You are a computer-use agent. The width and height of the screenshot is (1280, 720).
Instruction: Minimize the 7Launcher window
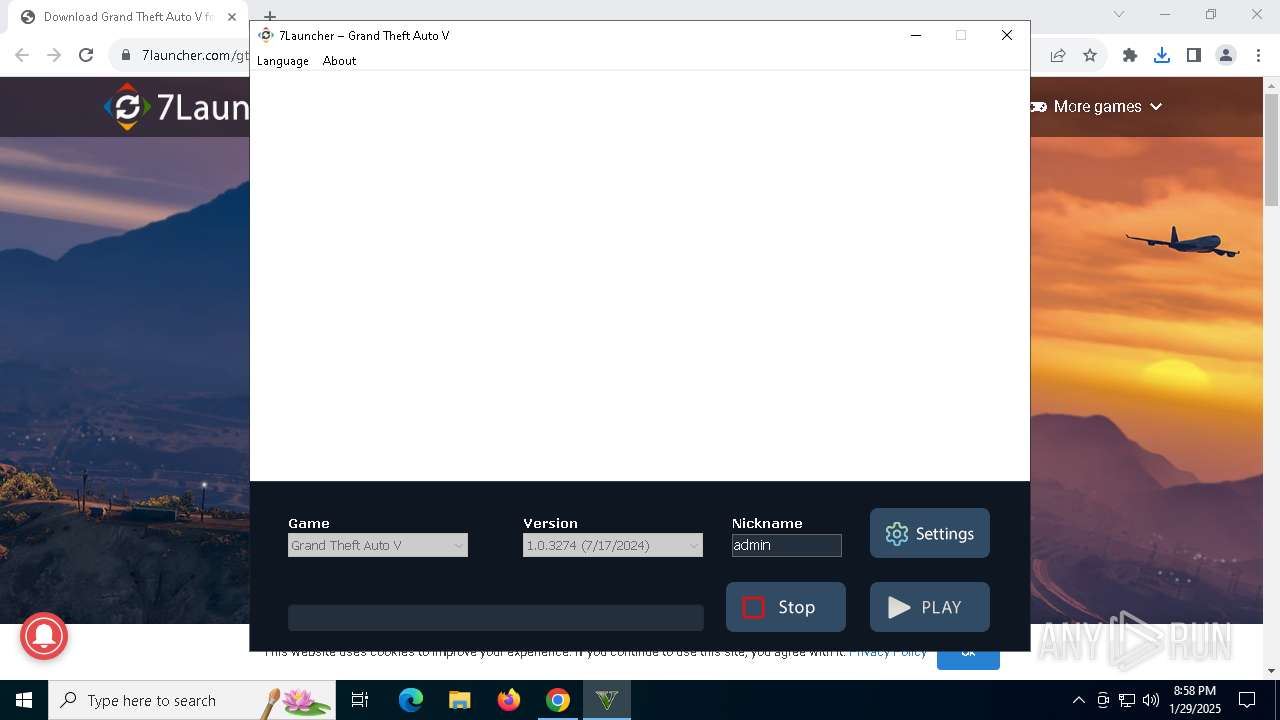click(x=915, y=35)
